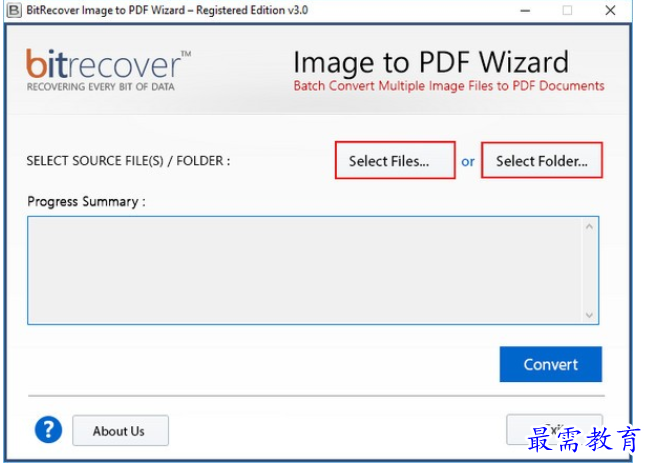
Task: Choose the Select Folder... button
Action: point(541,161)
